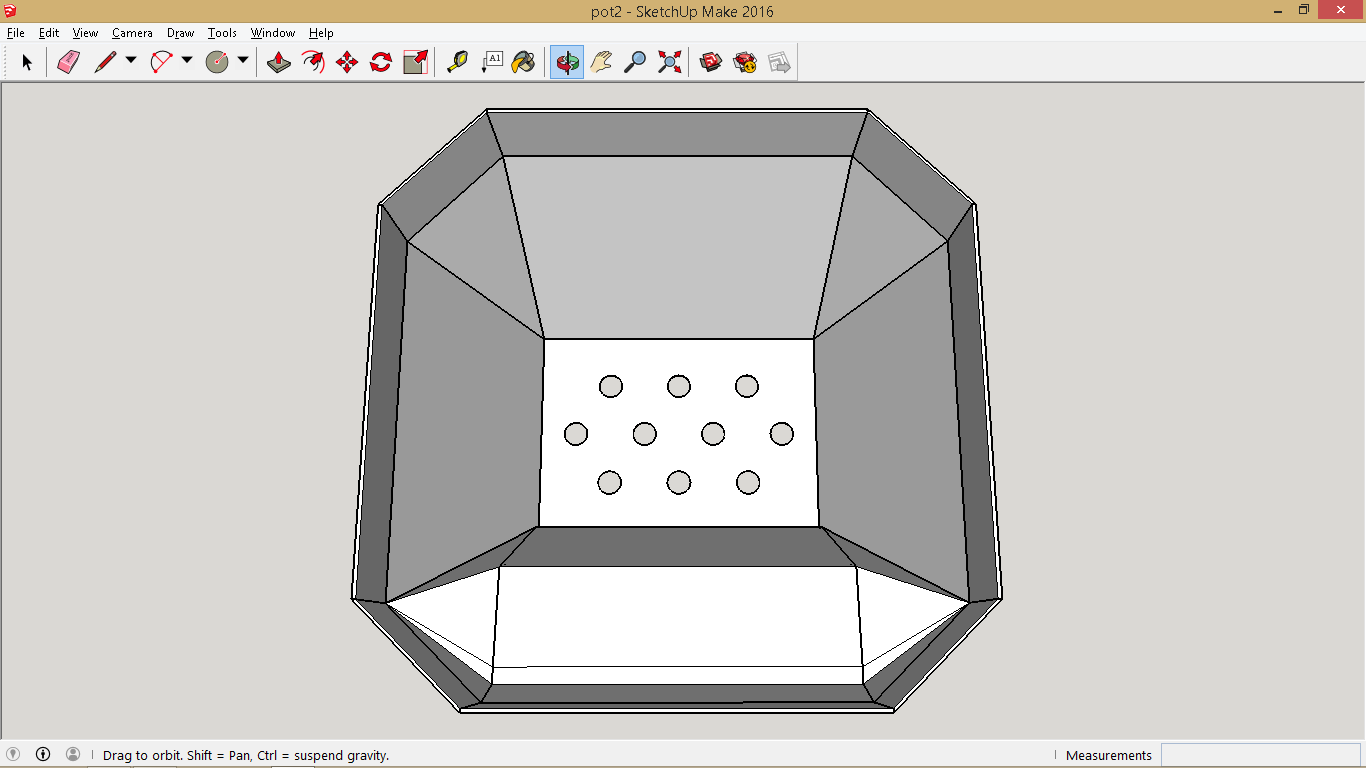Toggle the Select arrow tool
Screen dimensions: 1366x768
[27, 61]
